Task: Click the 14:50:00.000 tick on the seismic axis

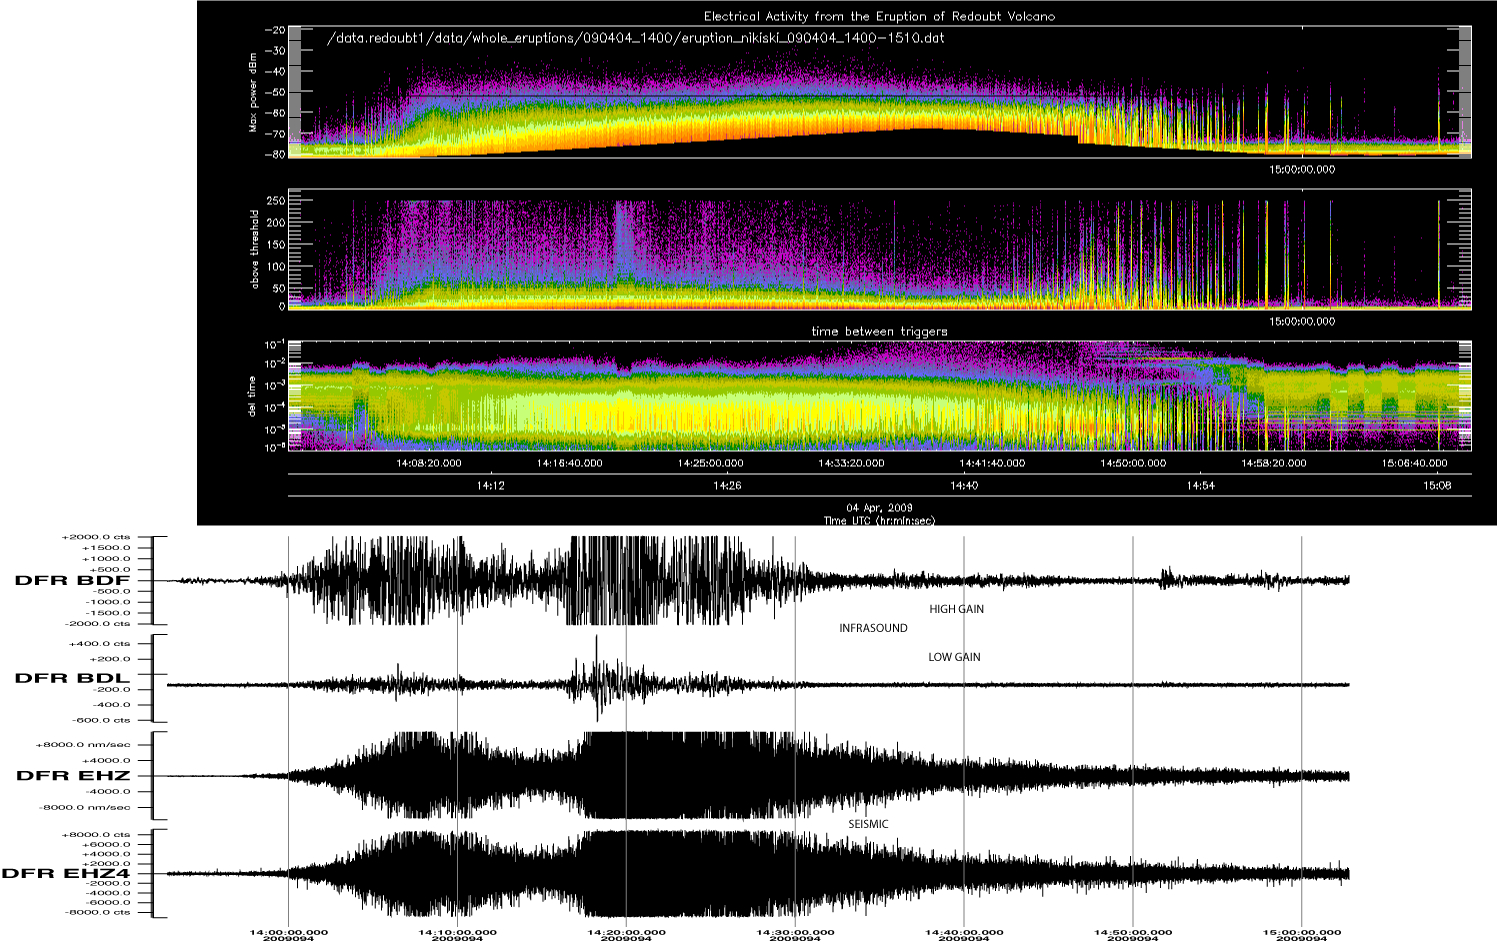Action: pos(1132,932)
